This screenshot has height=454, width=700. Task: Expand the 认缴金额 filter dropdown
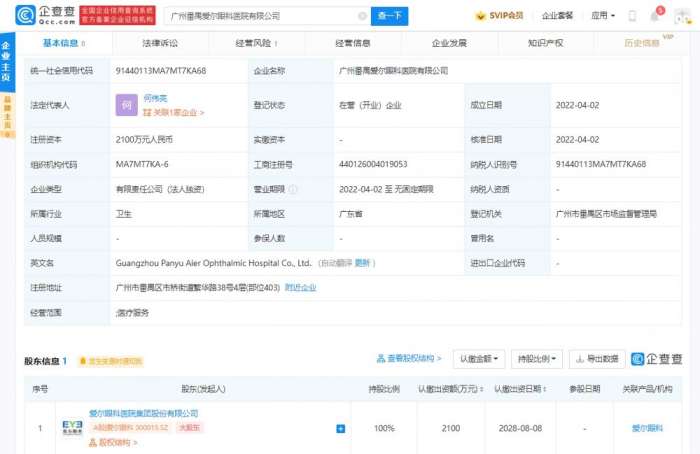coord(480,358)
